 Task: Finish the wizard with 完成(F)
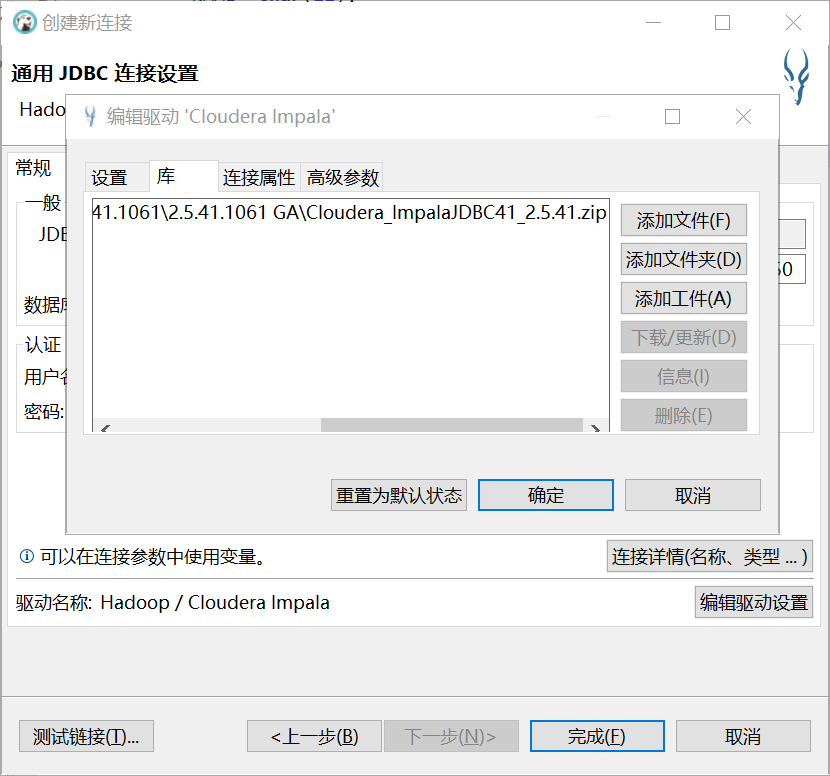coord(596,735)
